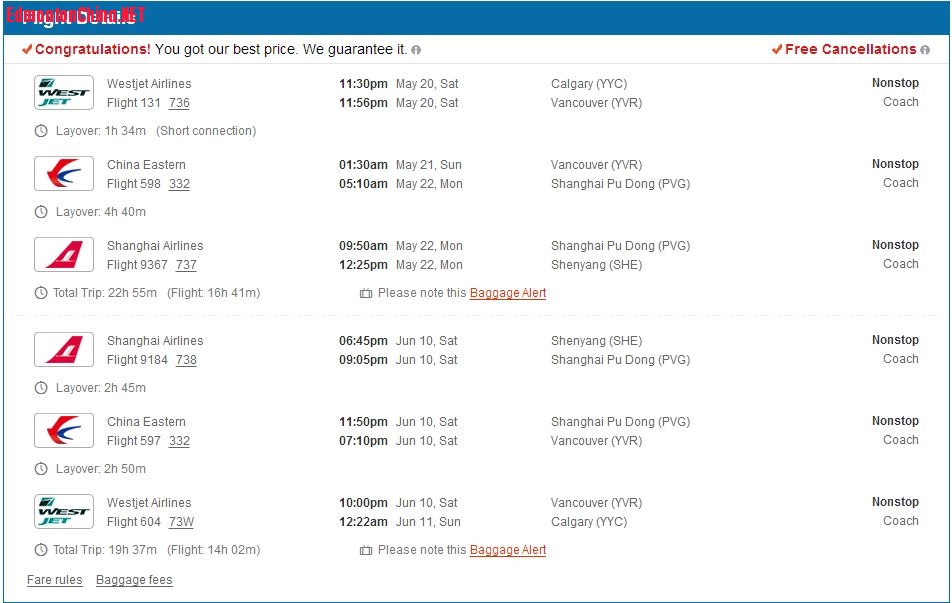Click aircraft code 736 for Flight 131
This screenshot has height=603, width=952.
click(x=179, y=103)
